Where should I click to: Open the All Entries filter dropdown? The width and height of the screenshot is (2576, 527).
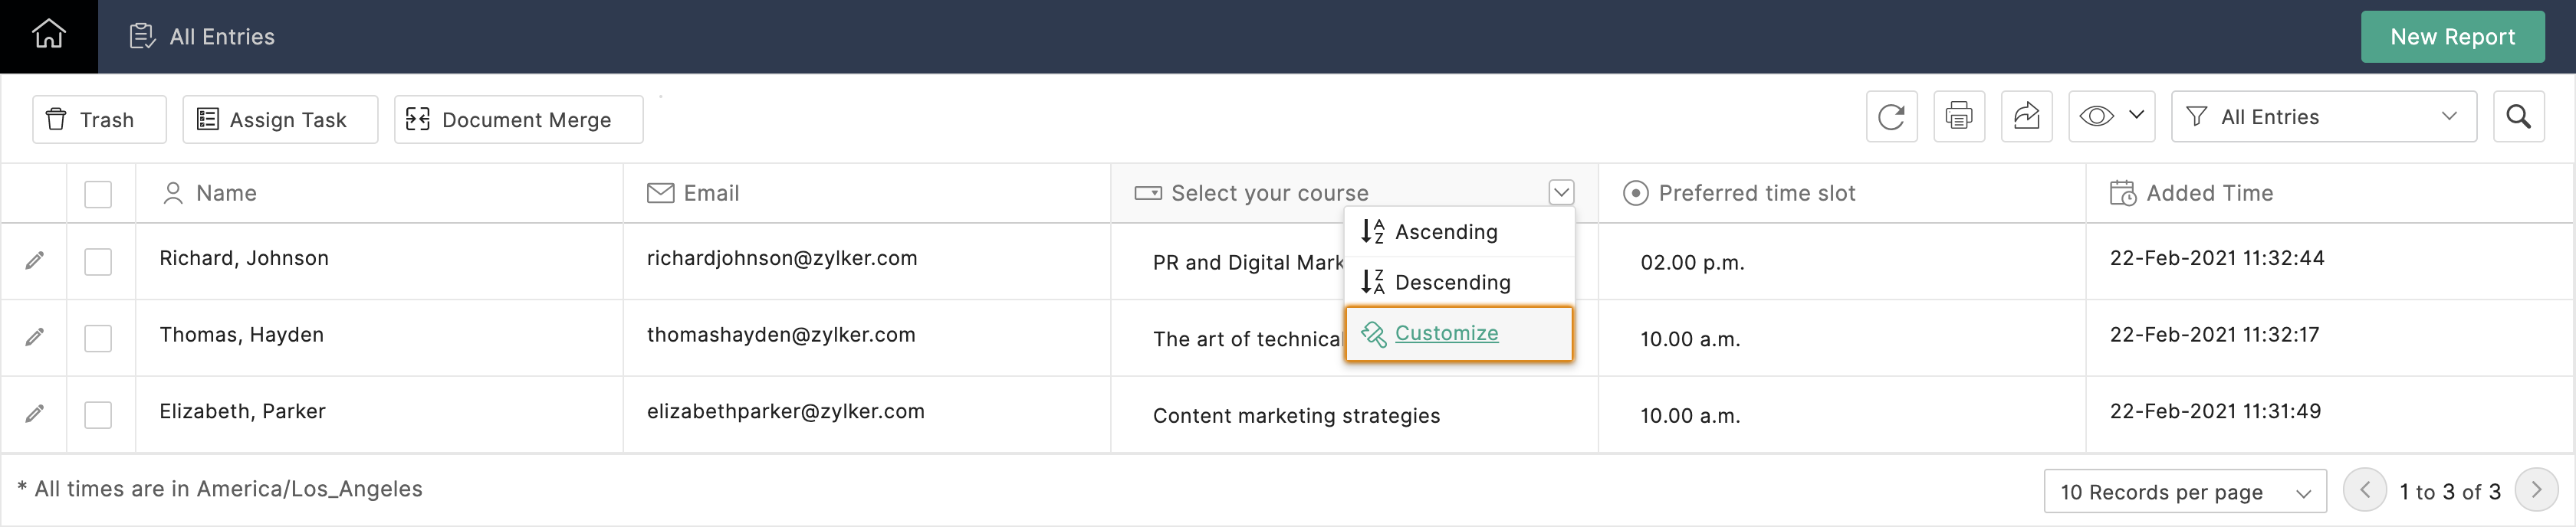click(x=2323, y=117)
